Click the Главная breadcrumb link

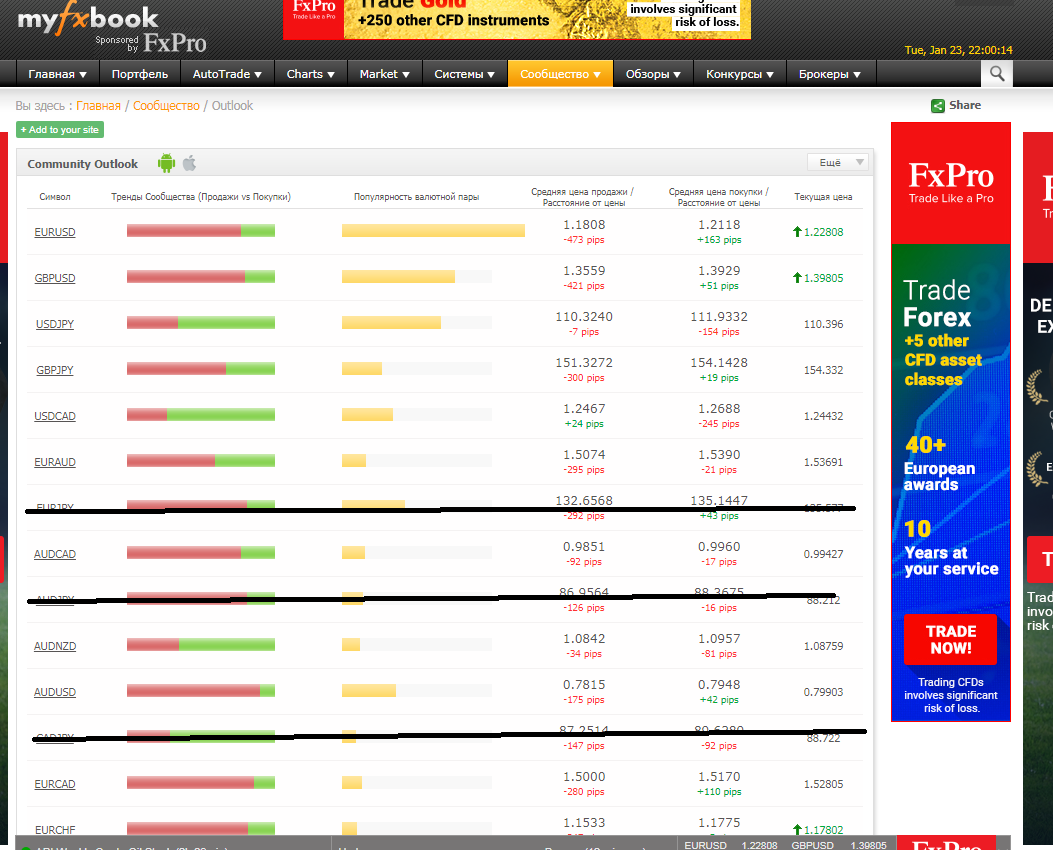tap(98, 105)
